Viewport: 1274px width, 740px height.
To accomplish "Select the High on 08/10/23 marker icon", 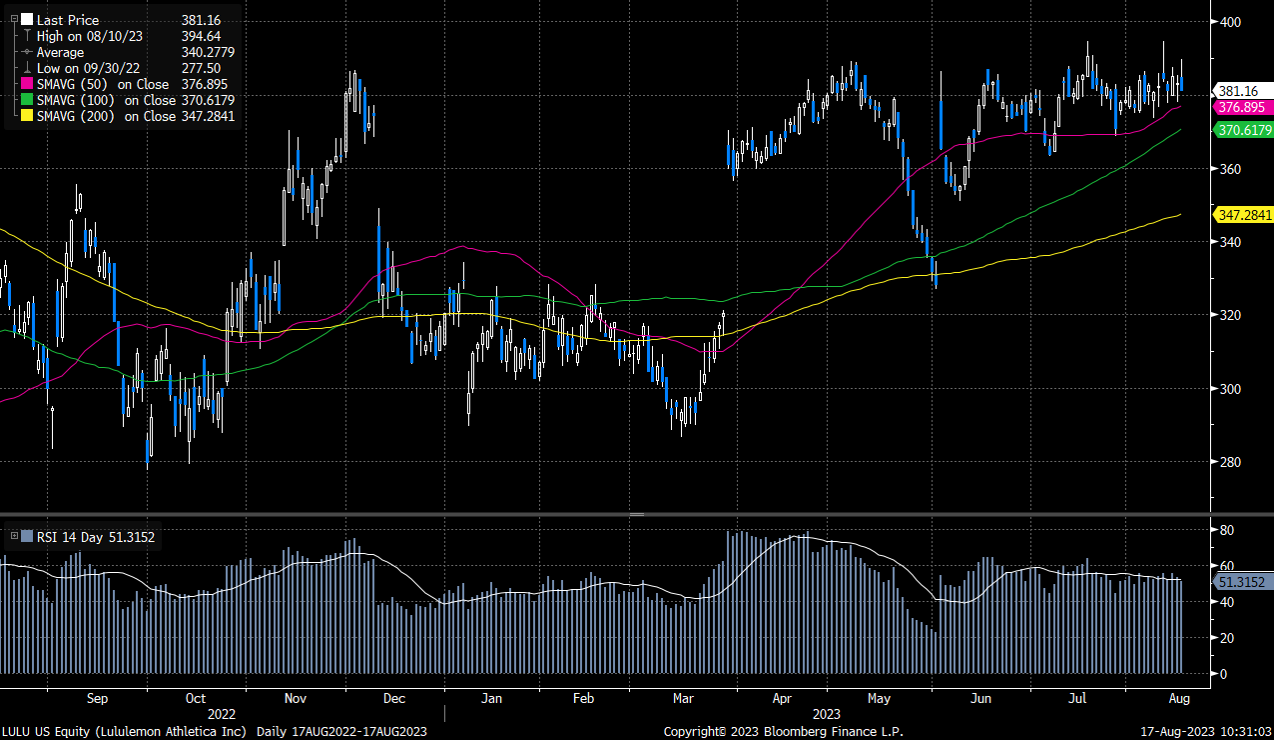I will point(27,36).
